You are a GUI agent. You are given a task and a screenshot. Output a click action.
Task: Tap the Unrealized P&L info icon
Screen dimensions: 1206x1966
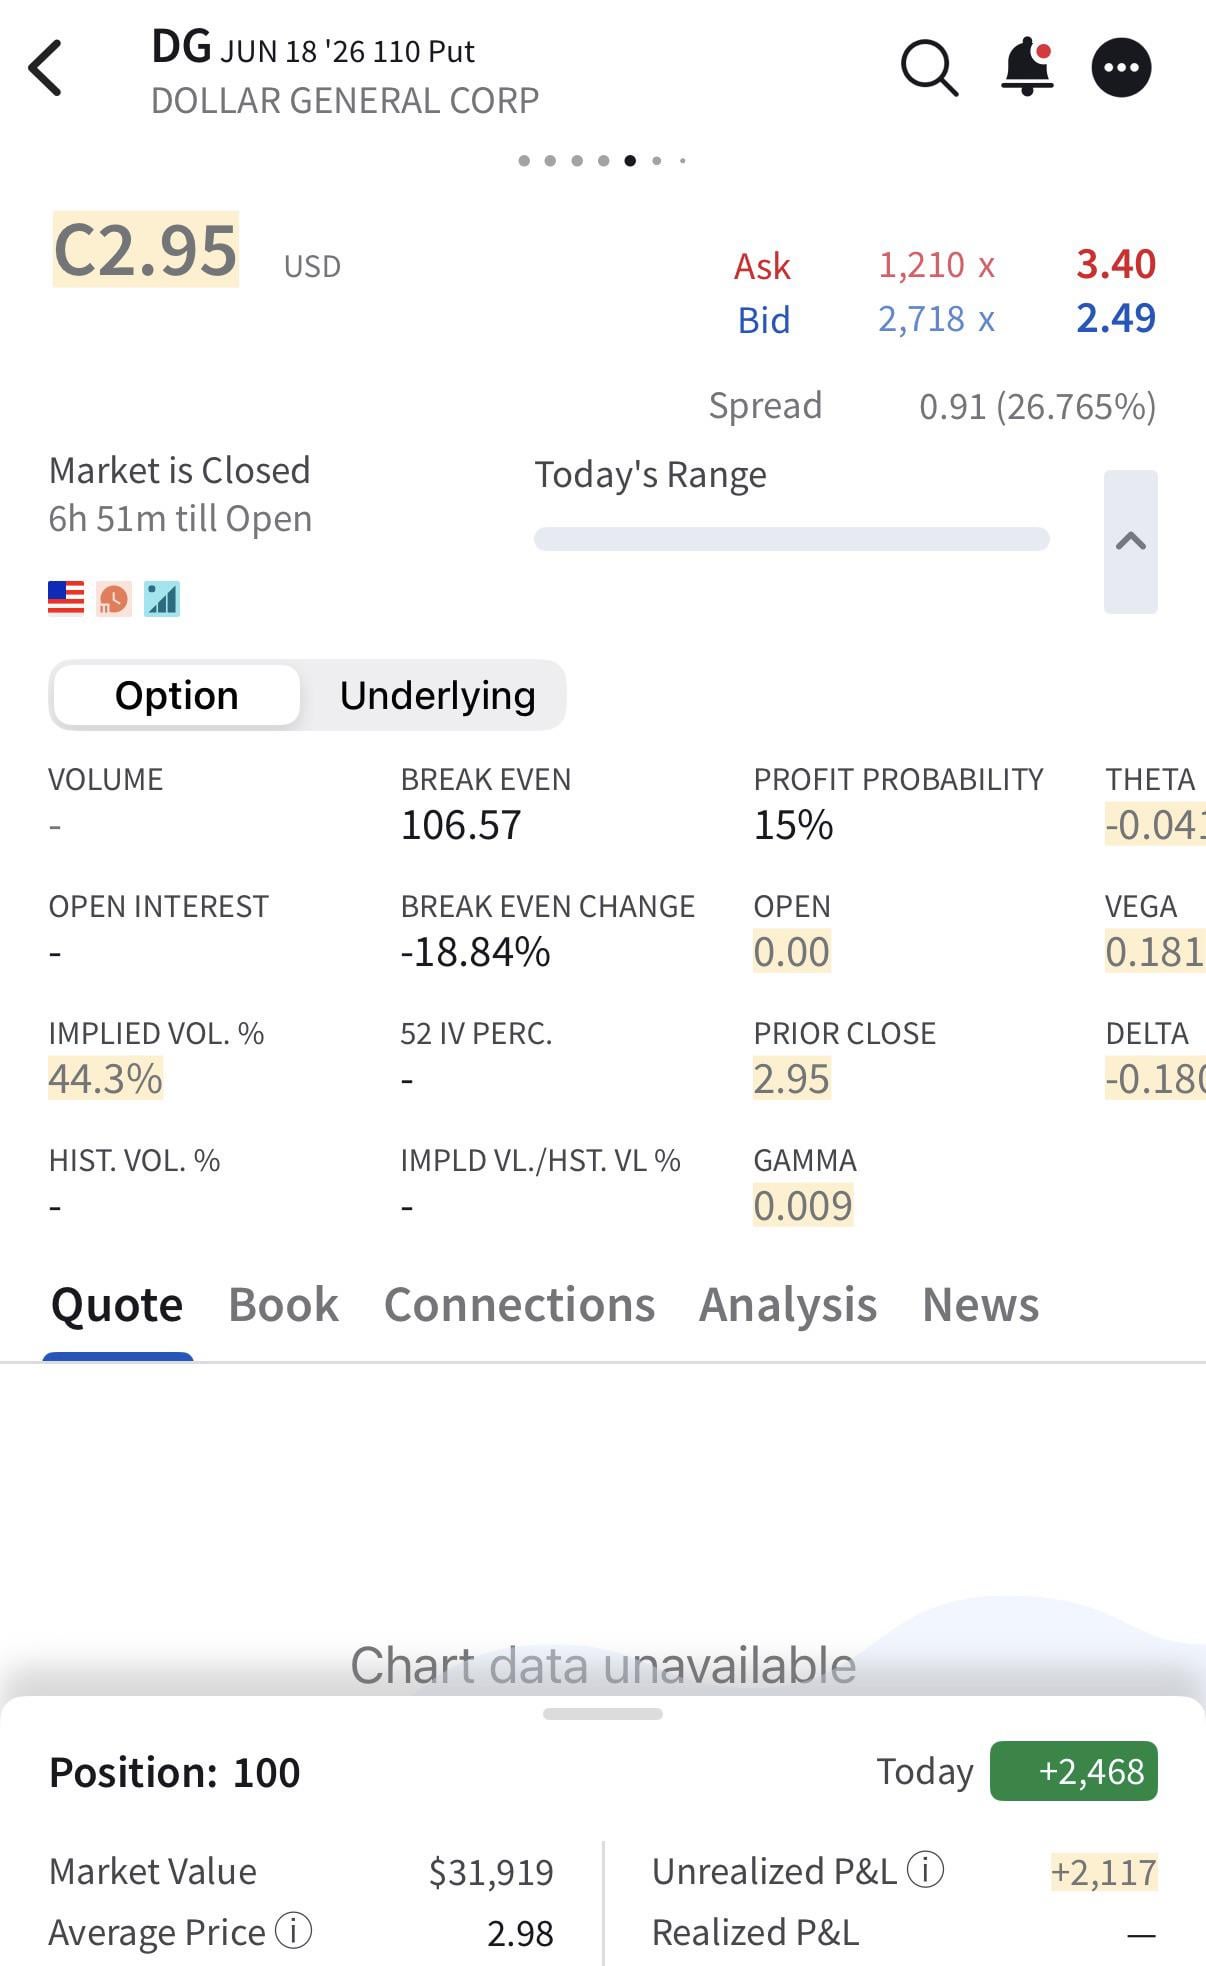925,1869
